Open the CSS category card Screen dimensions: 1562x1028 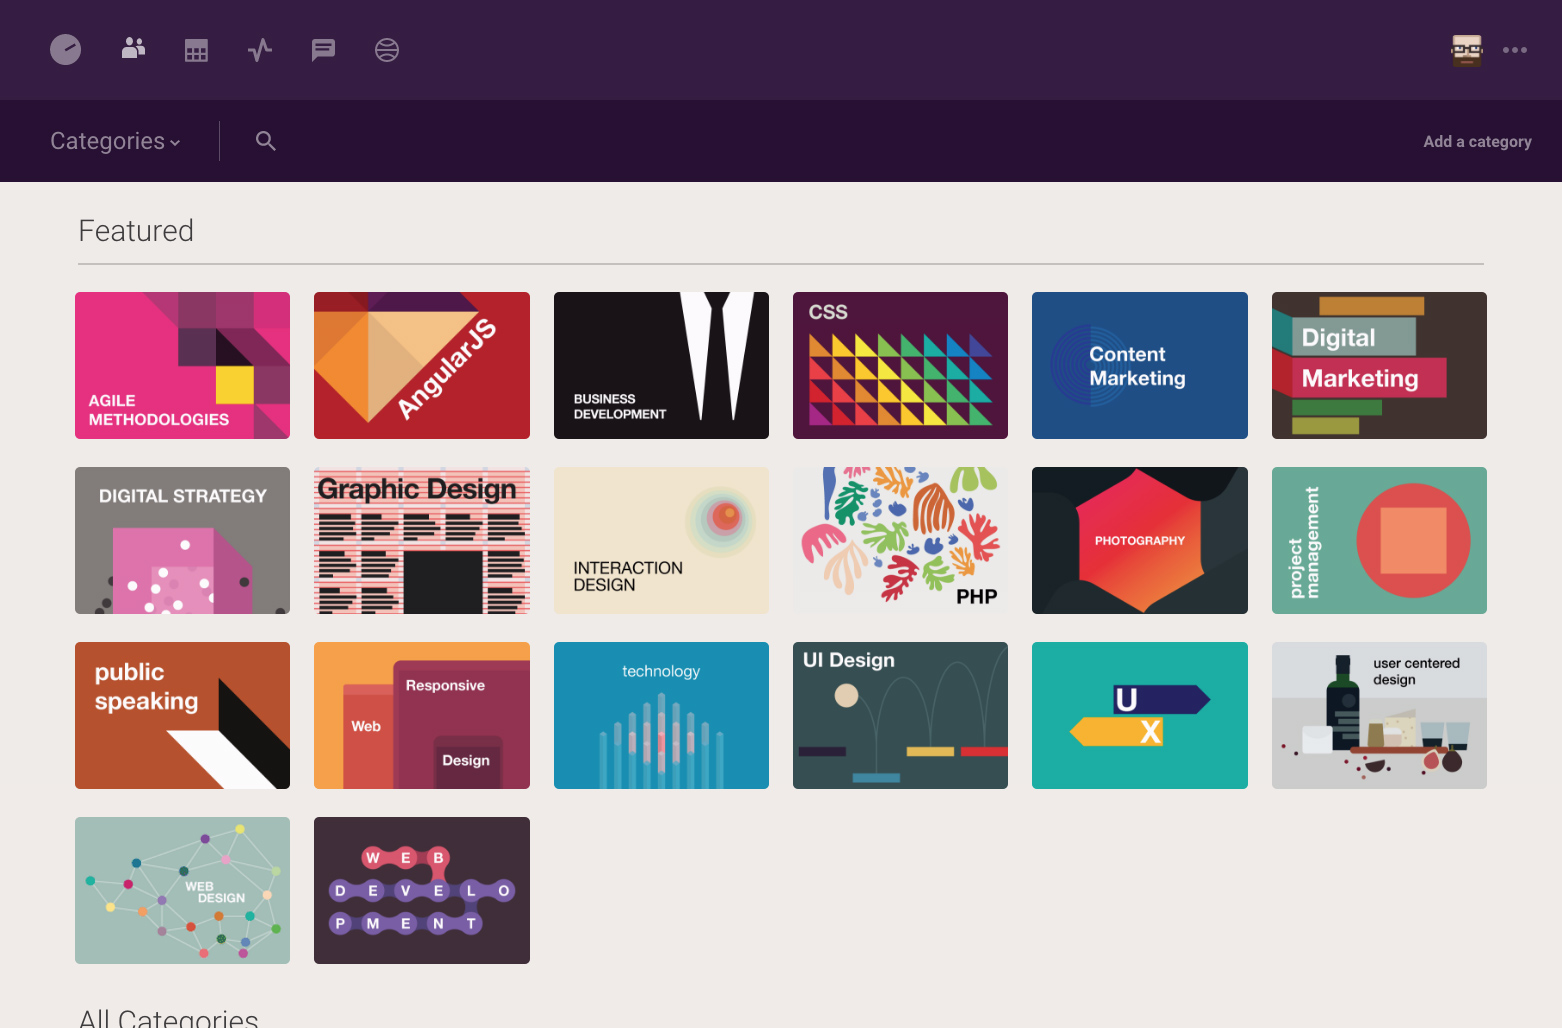(x=900, y=365)
